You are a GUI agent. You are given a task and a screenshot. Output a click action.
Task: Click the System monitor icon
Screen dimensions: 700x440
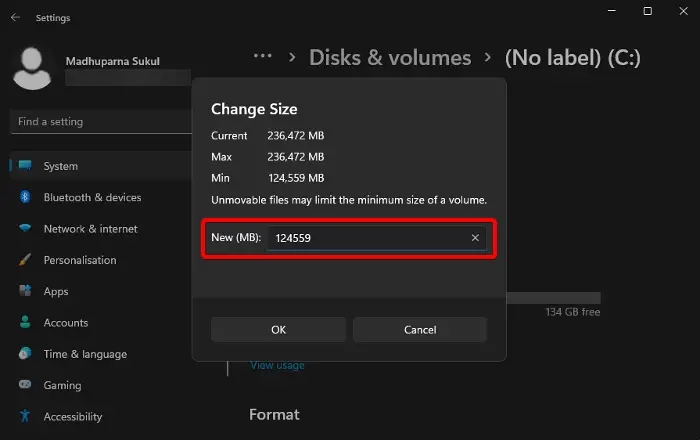[x=25, y=166]
